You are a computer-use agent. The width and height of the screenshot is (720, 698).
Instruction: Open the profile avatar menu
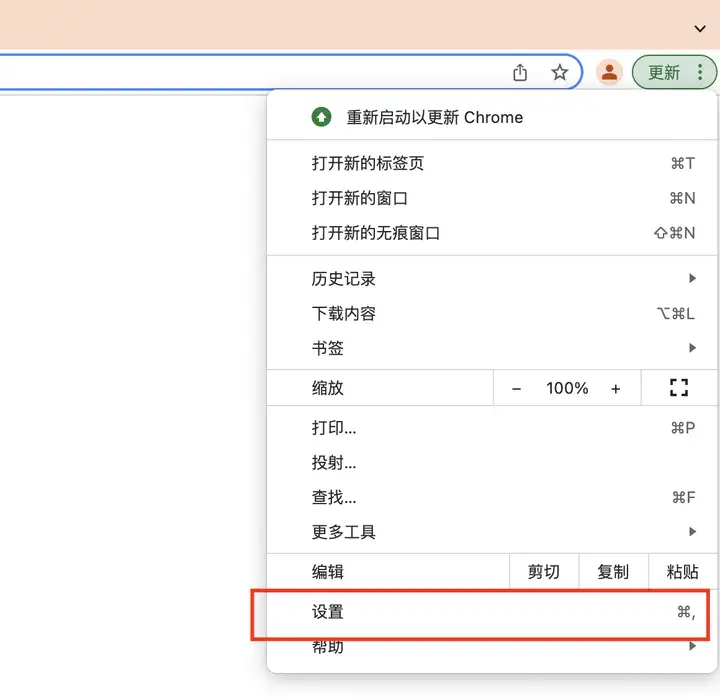pyautogui.click(x=609, y=72)
